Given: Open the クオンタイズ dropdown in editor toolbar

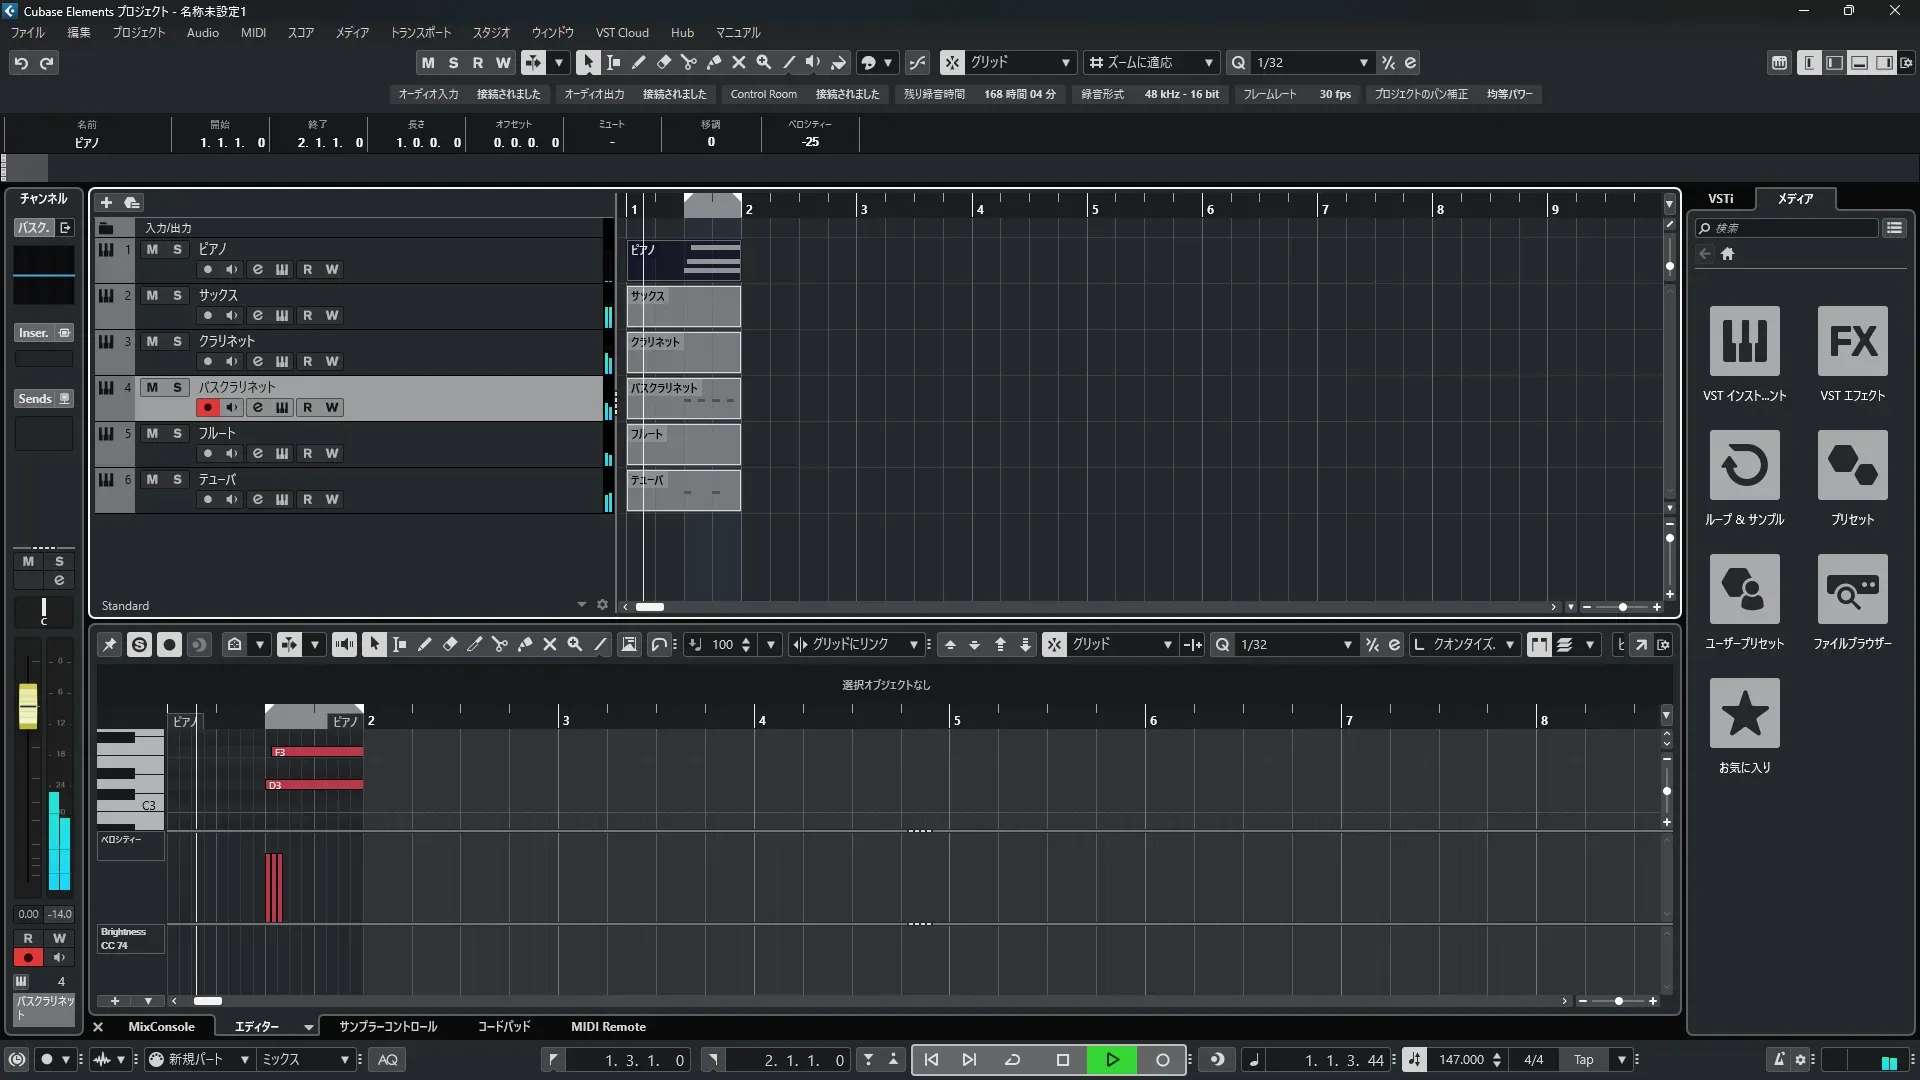Looking at the screenshot, I should point(1510,645).
